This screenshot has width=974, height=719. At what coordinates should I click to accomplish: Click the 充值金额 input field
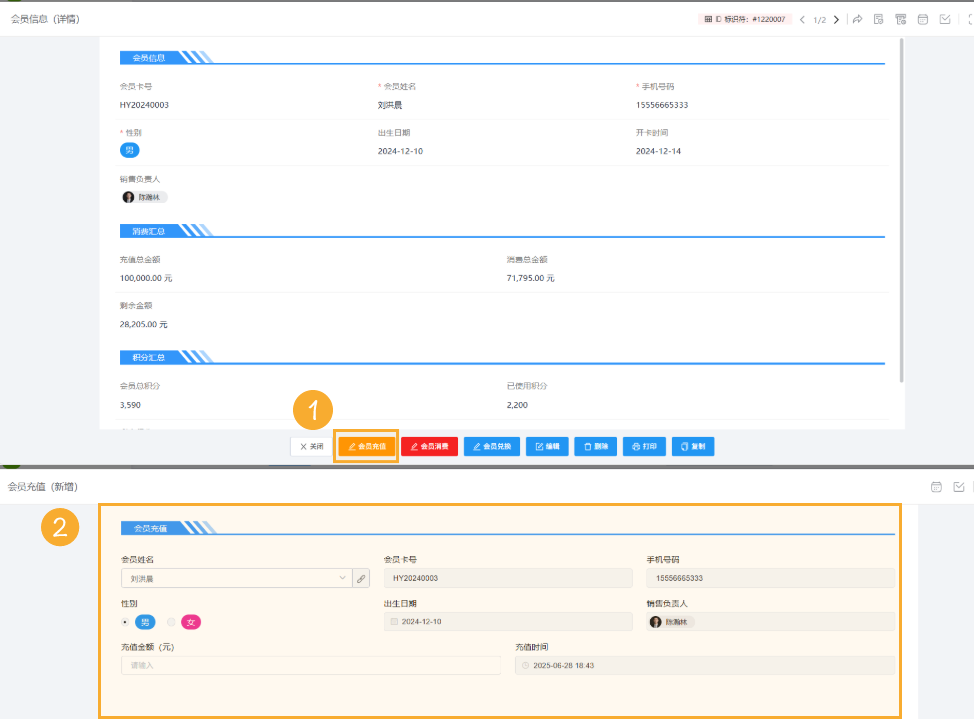[x=310, y=665]
